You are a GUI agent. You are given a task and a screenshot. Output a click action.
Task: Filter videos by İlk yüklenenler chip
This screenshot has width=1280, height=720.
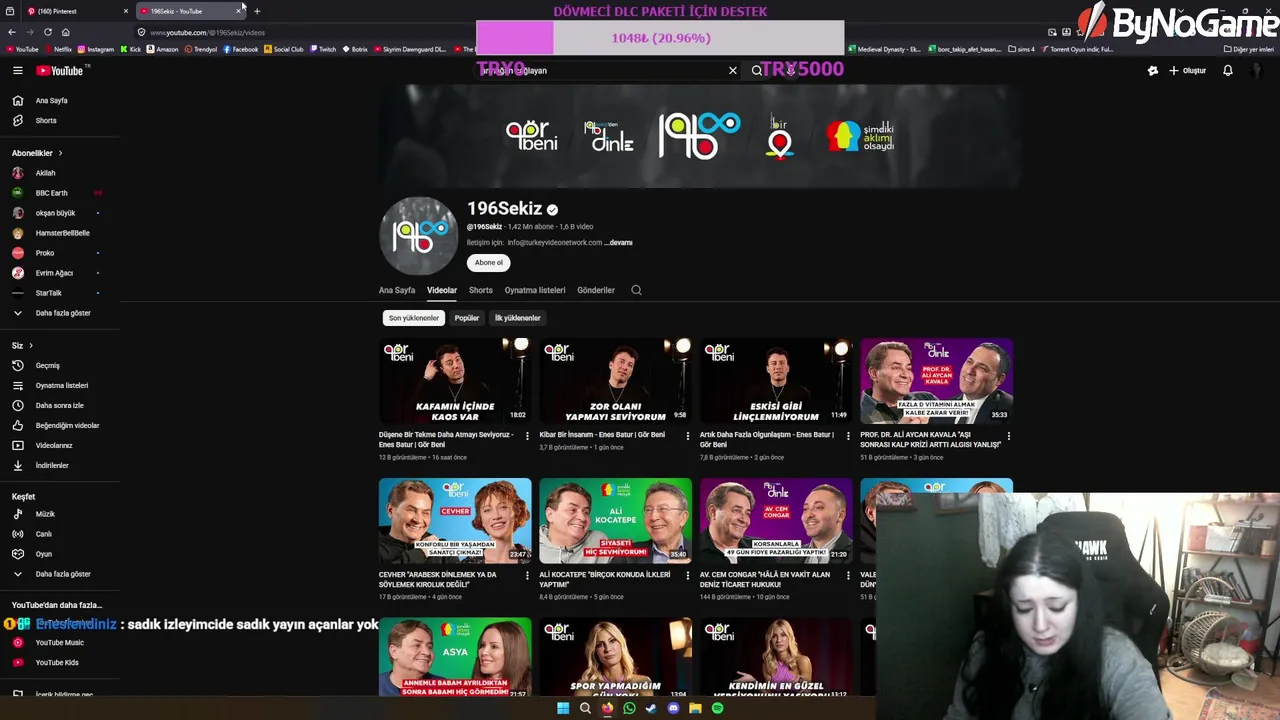(x=517, y=318)
